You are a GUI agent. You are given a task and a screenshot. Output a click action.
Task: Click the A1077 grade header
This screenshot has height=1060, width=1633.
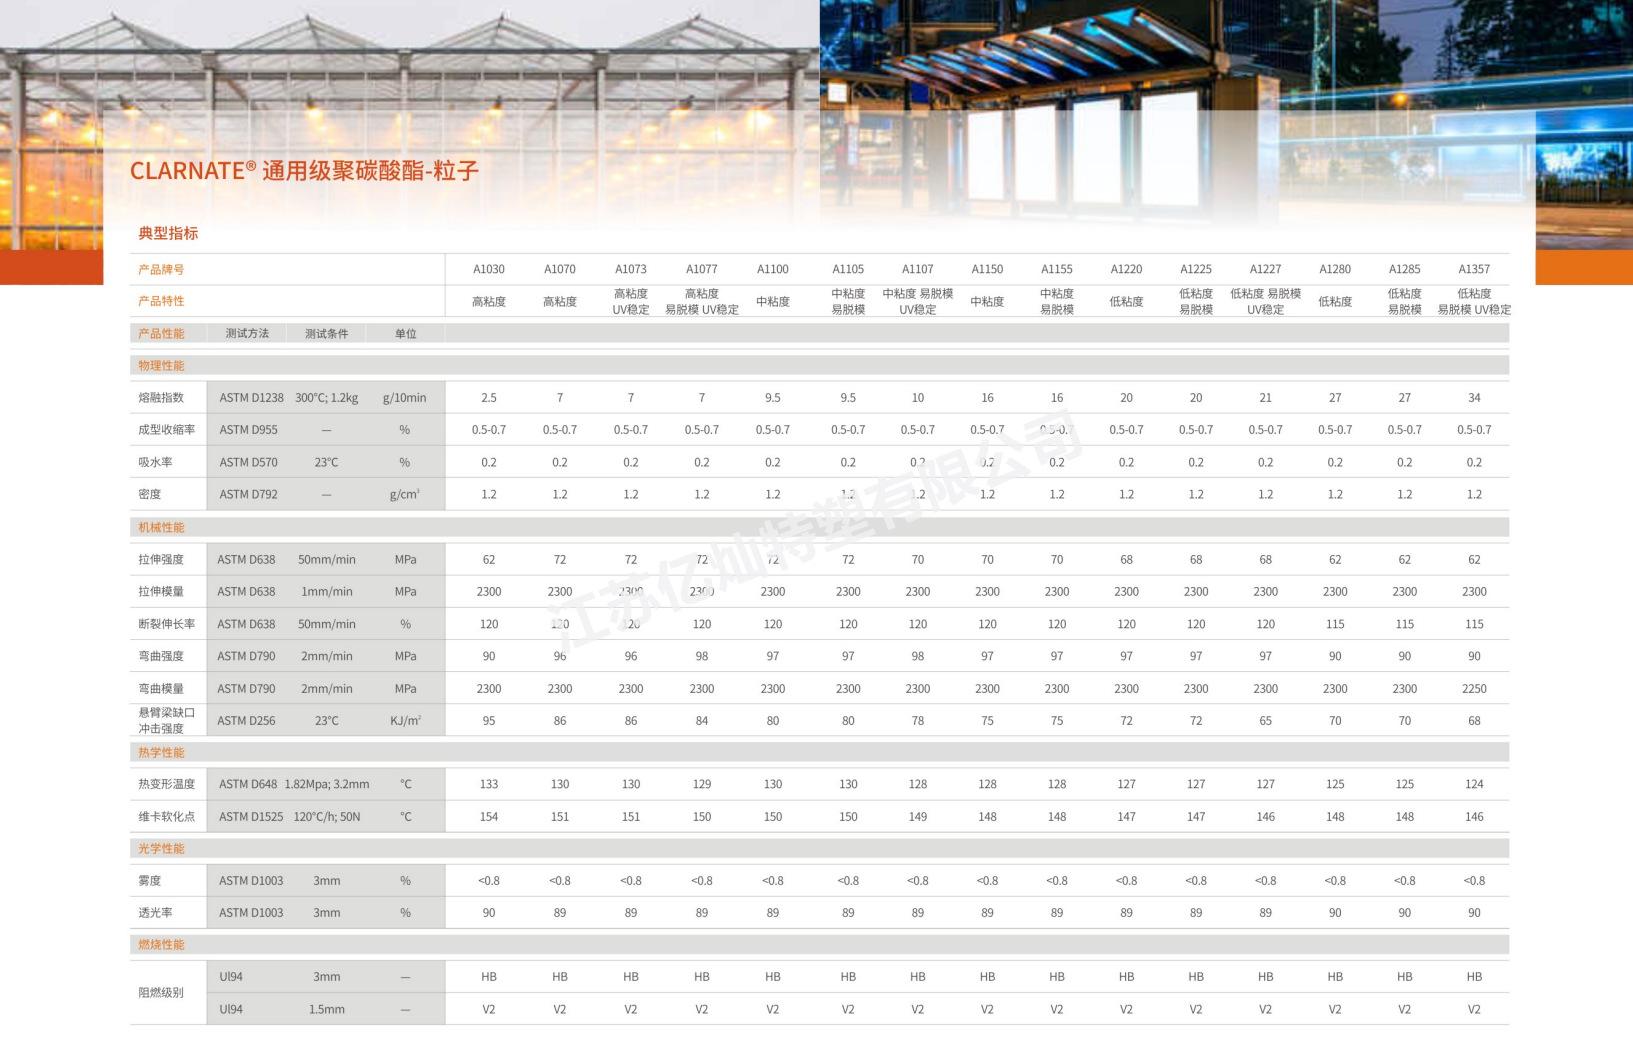pos(702,269)
